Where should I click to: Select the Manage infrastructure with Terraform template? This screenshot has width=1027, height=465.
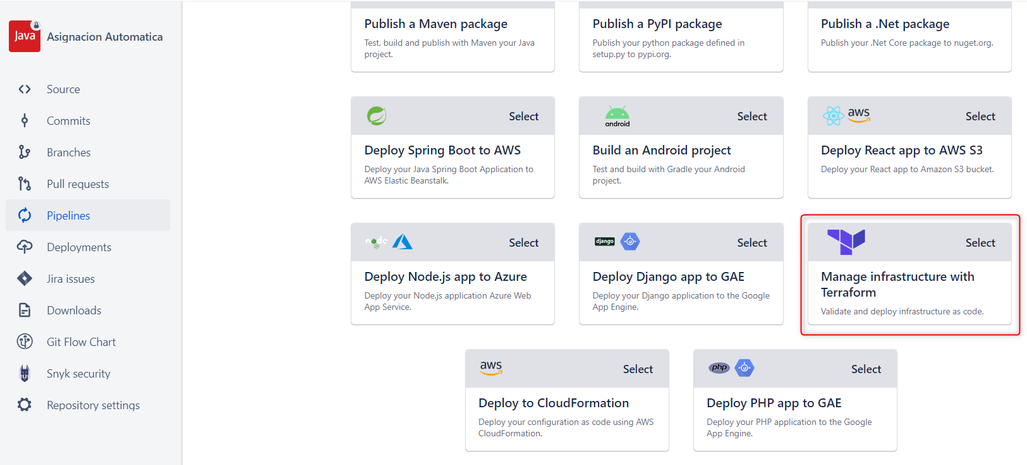980,243
